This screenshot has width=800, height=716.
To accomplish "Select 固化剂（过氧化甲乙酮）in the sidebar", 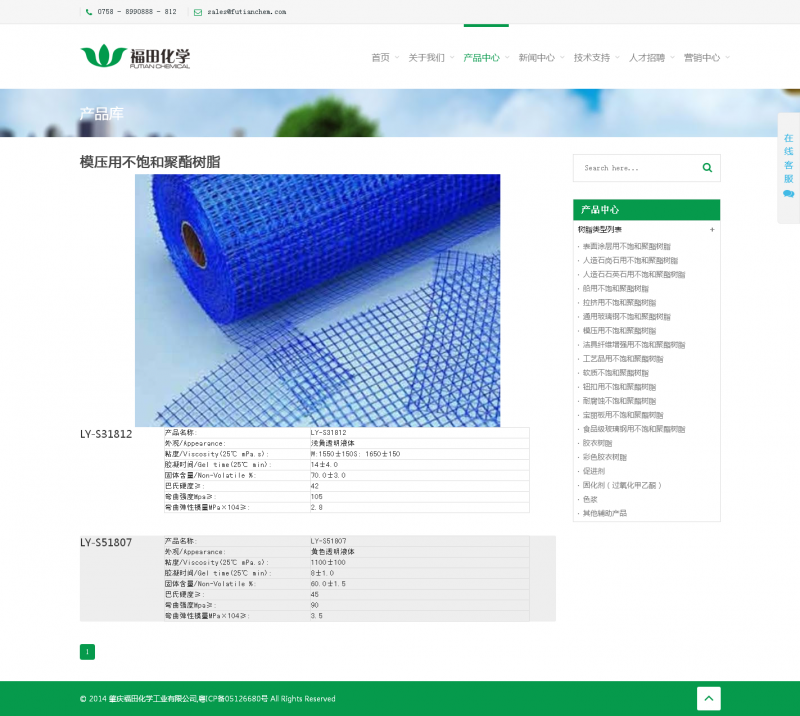I will [x=622, y=485].
